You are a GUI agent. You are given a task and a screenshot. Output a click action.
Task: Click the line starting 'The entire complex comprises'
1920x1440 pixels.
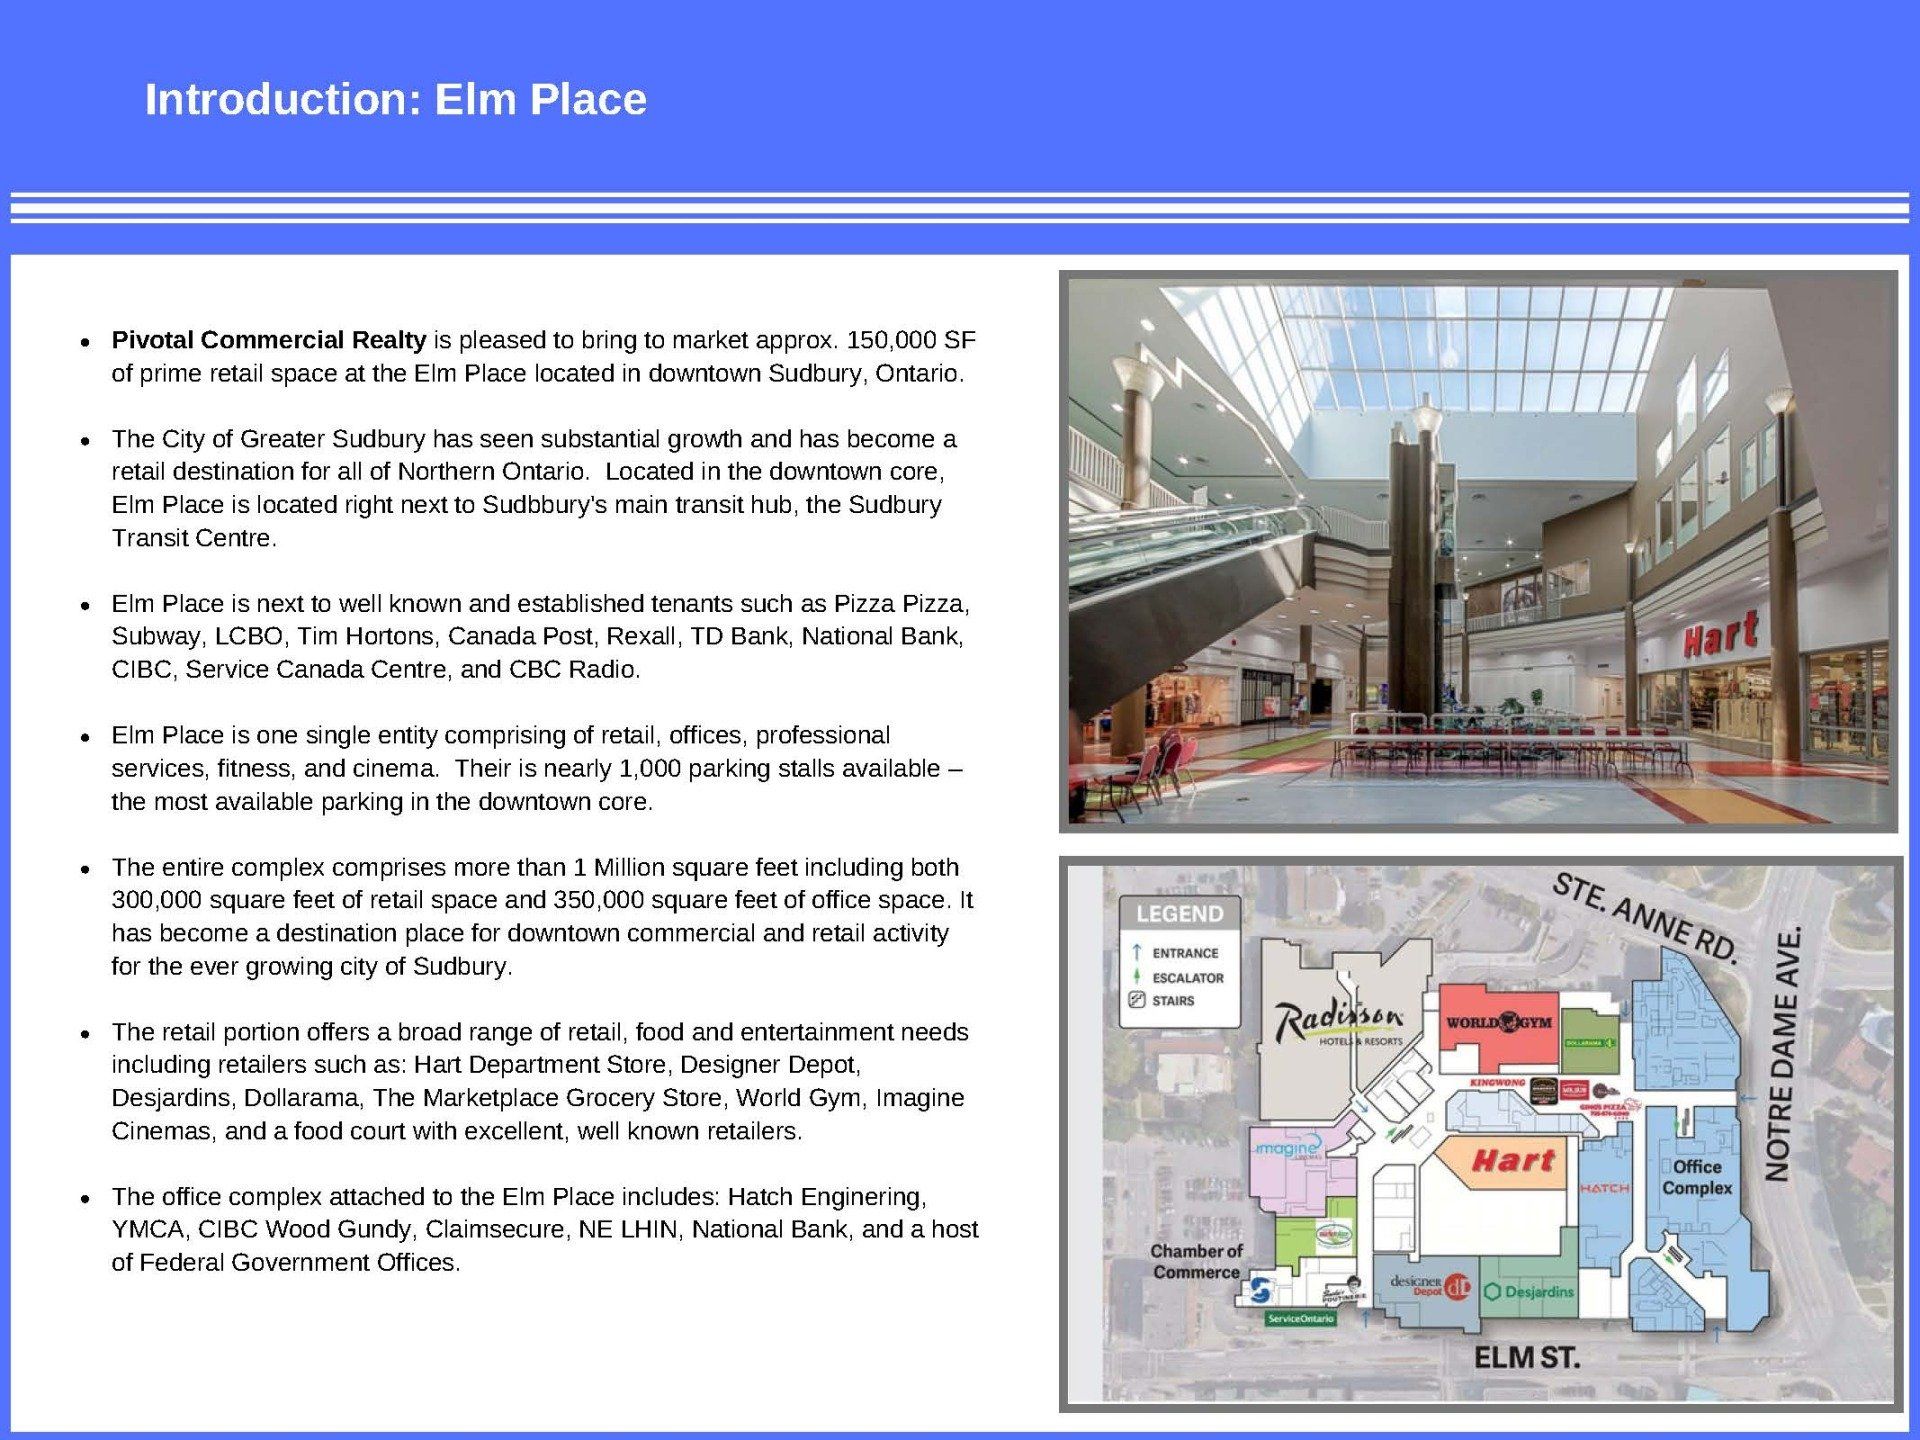click(x=535, y=868)
